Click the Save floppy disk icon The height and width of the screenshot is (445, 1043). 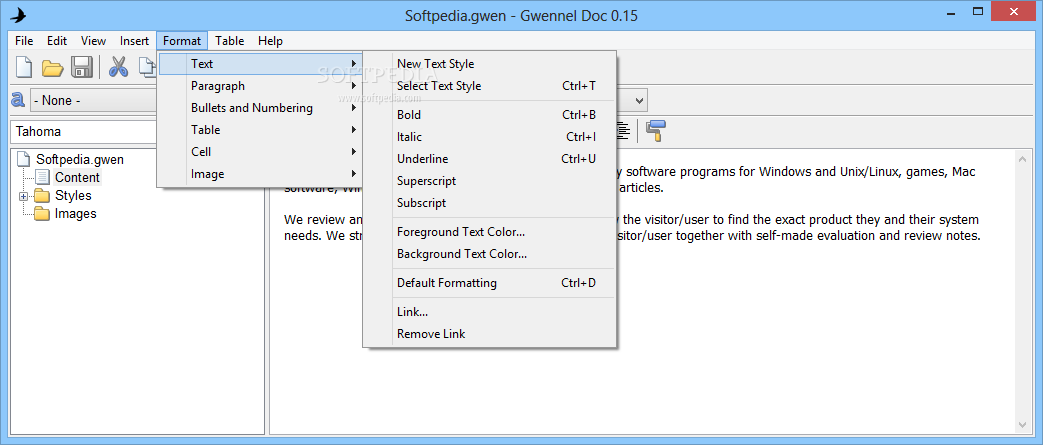tap(82, 67)
